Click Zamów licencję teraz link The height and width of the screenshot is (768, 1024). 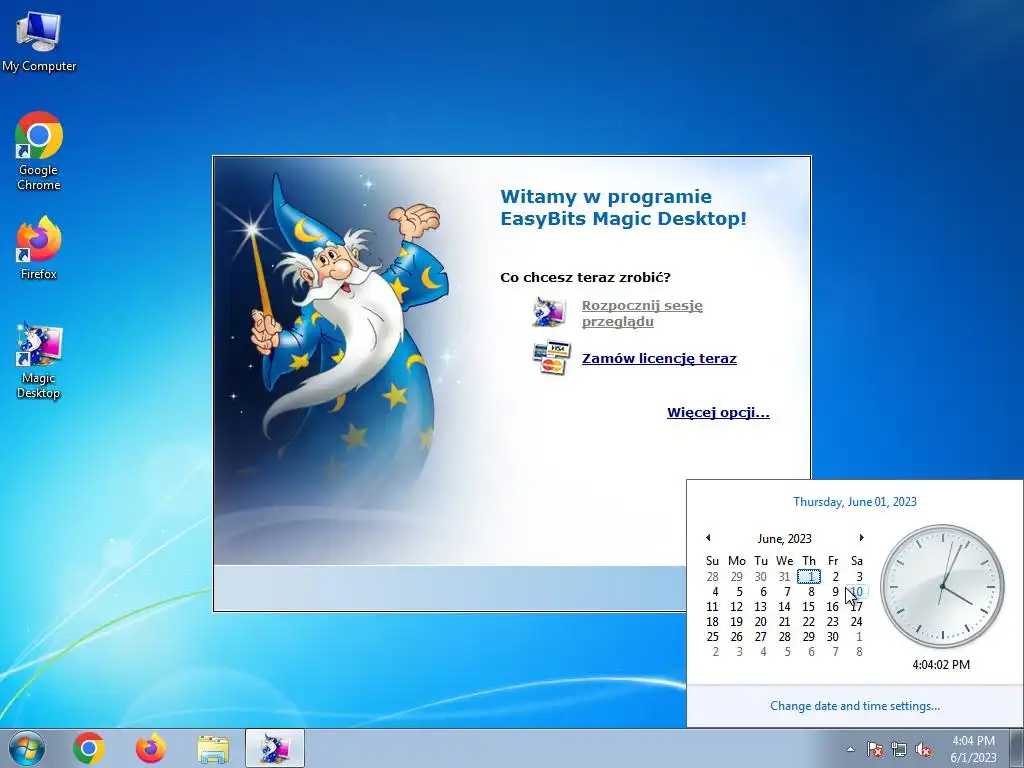click(x=659, y=359)
